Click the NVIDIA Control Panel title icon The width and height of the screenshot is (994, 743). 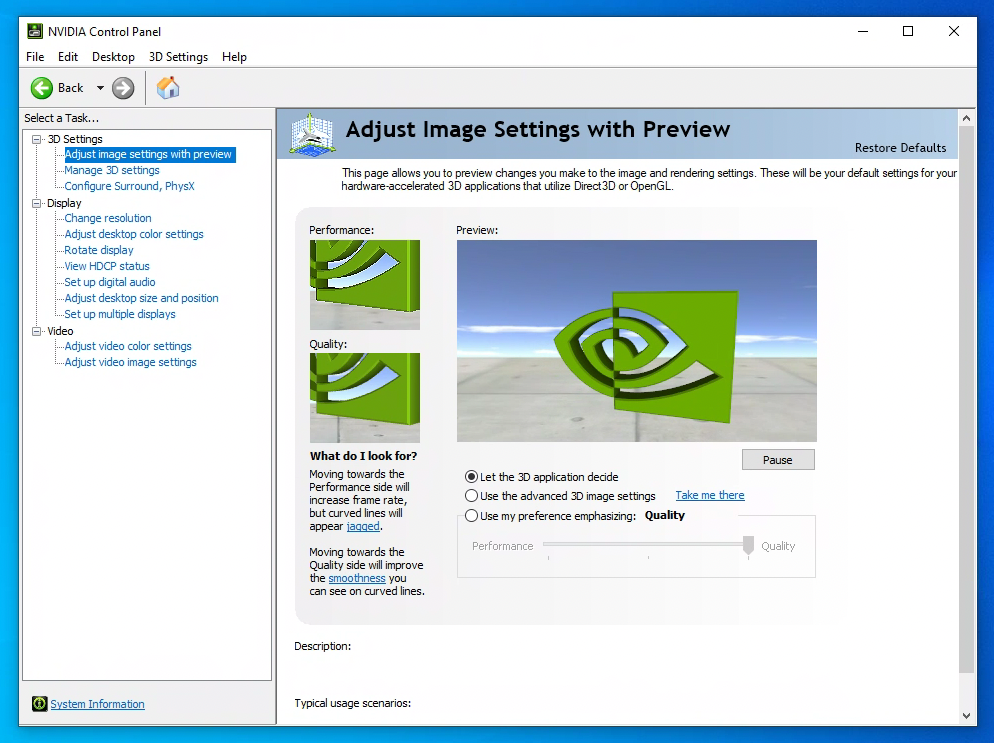click(x=35, y=31)
